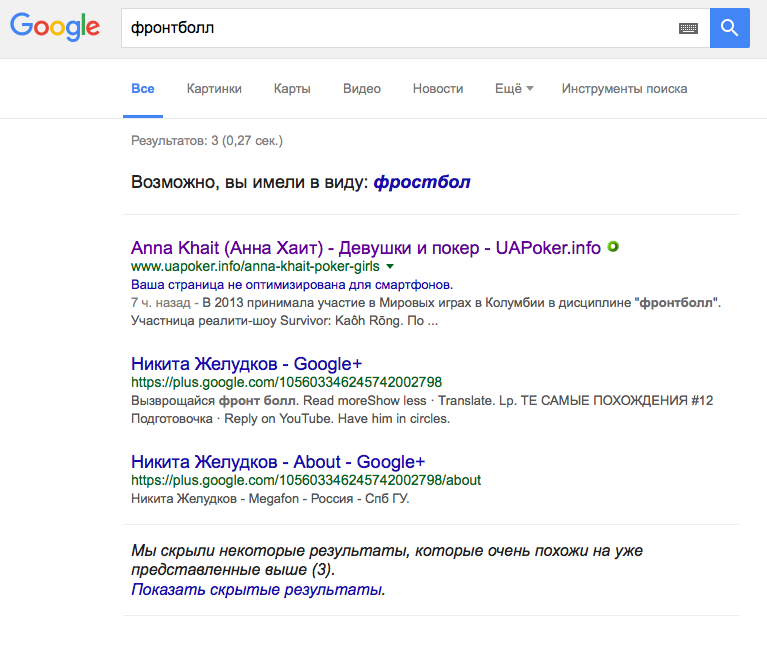Focus the search field containing фронтболл
767x661 pixels.
click(415, 28)
